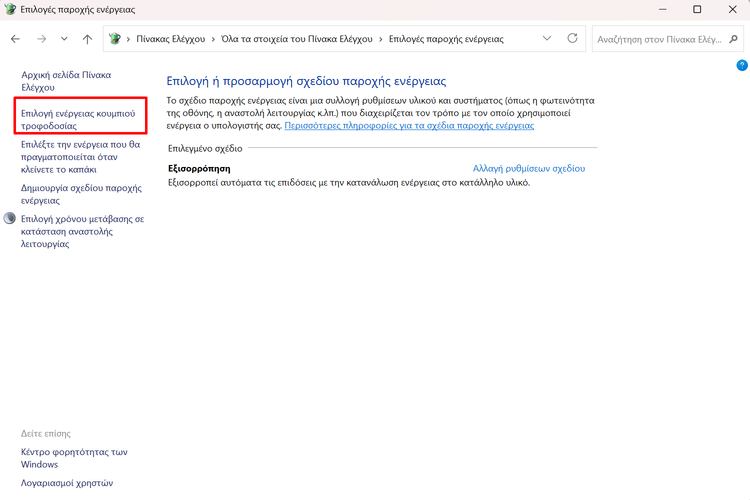Image resolution: width=750 pixels, height=500 pixels.
Task: Select Πίνακας Ελέγχου breadcrumb item
Action: coord(170,39)
